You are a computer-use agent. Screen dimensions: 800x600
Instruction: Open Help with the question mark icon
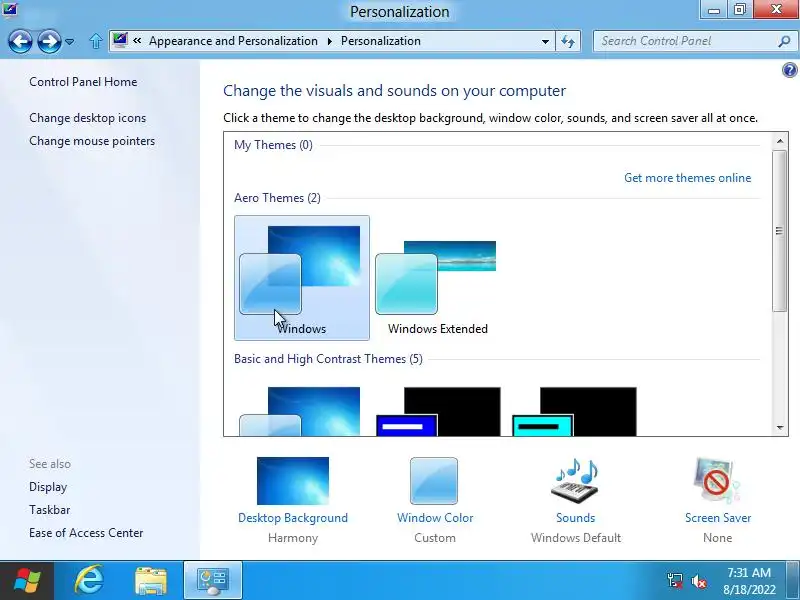(x=789, y=69)
